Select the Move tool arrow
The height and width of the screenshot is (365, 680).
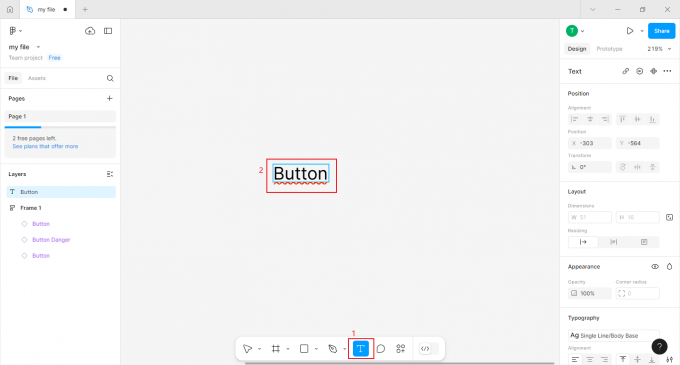pyautogui.click(x=247, y=349)
